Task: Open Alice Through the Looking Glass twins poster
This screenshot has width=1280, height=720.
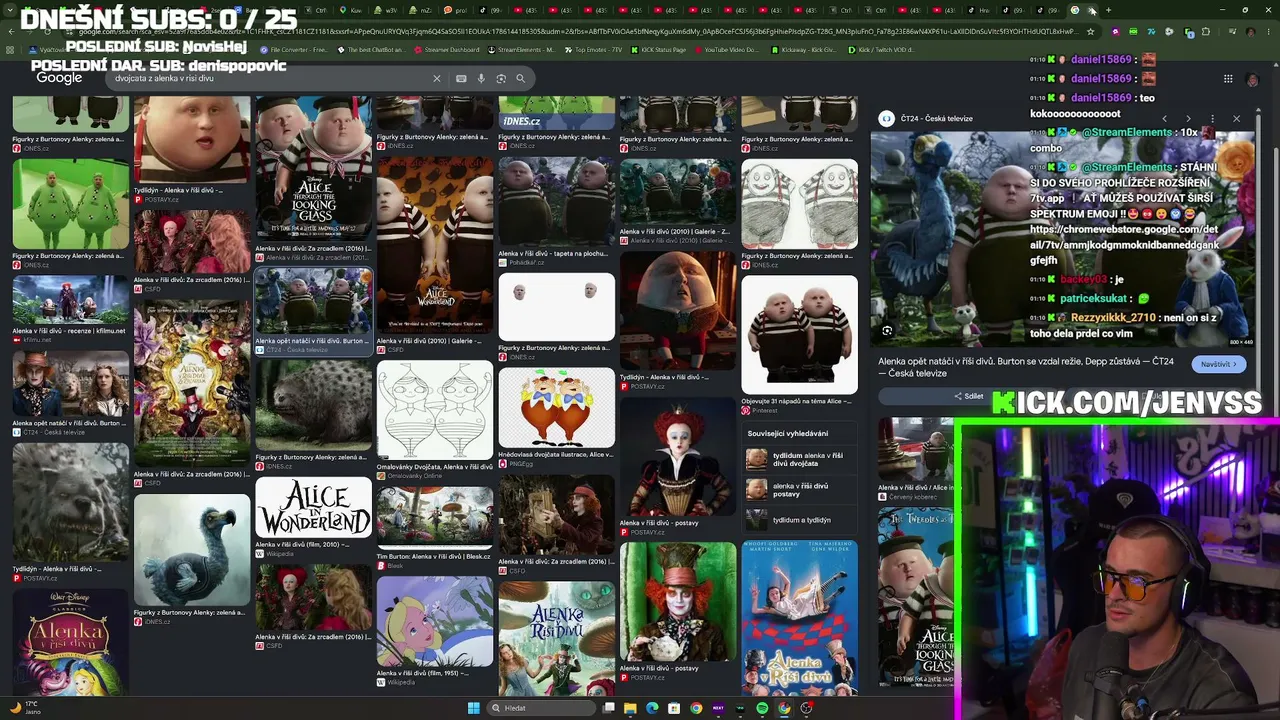Action: click(x=313, y=169)
